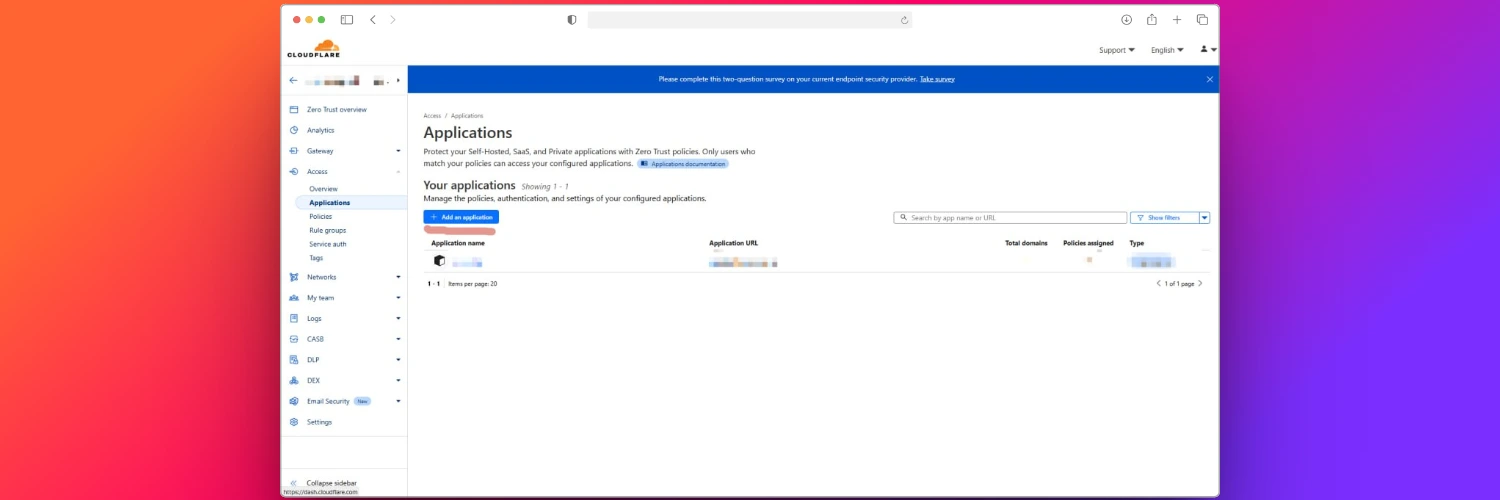The width and height of the screenshot is (1500, 500).
Task: Open the Applications documentation link
Action: point(683,163)
